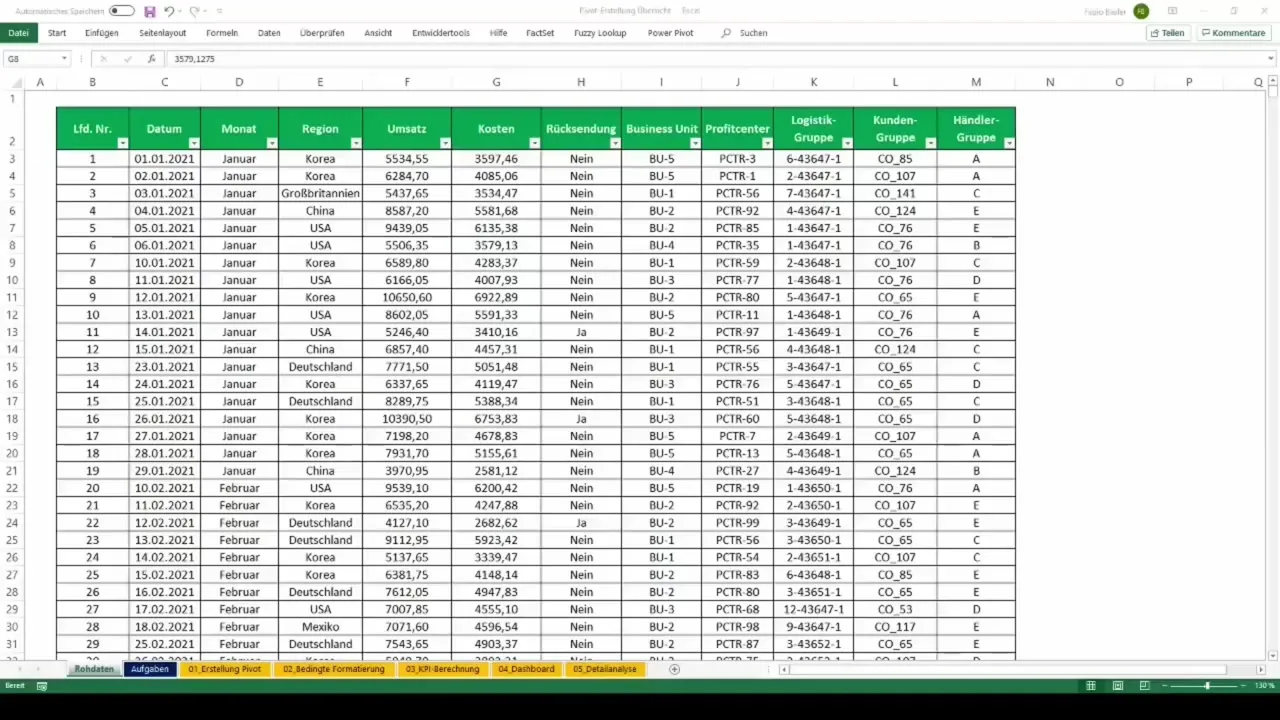Open the Fuzzy Lookup ribbon tab
1280x720 pixels.
click(600, 33)
